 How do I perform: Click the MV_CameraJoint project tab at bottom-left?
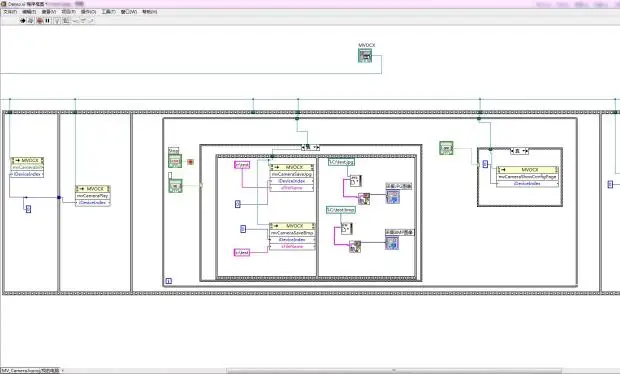click(30, 370)
